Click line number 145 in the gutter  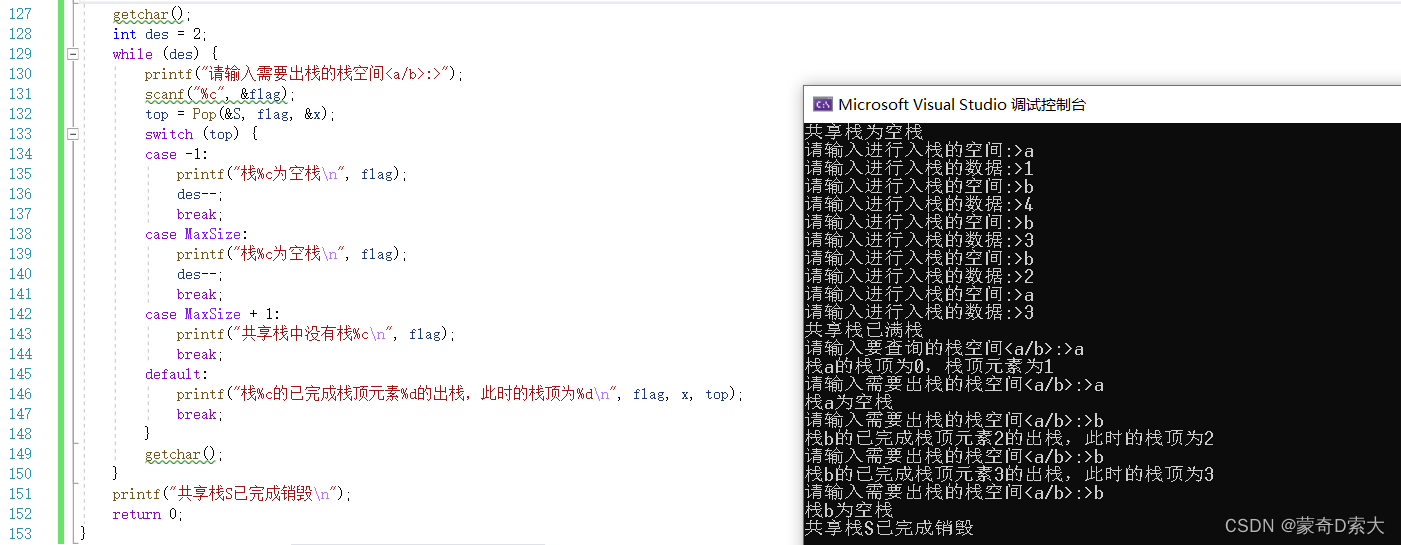pos(20,374)
